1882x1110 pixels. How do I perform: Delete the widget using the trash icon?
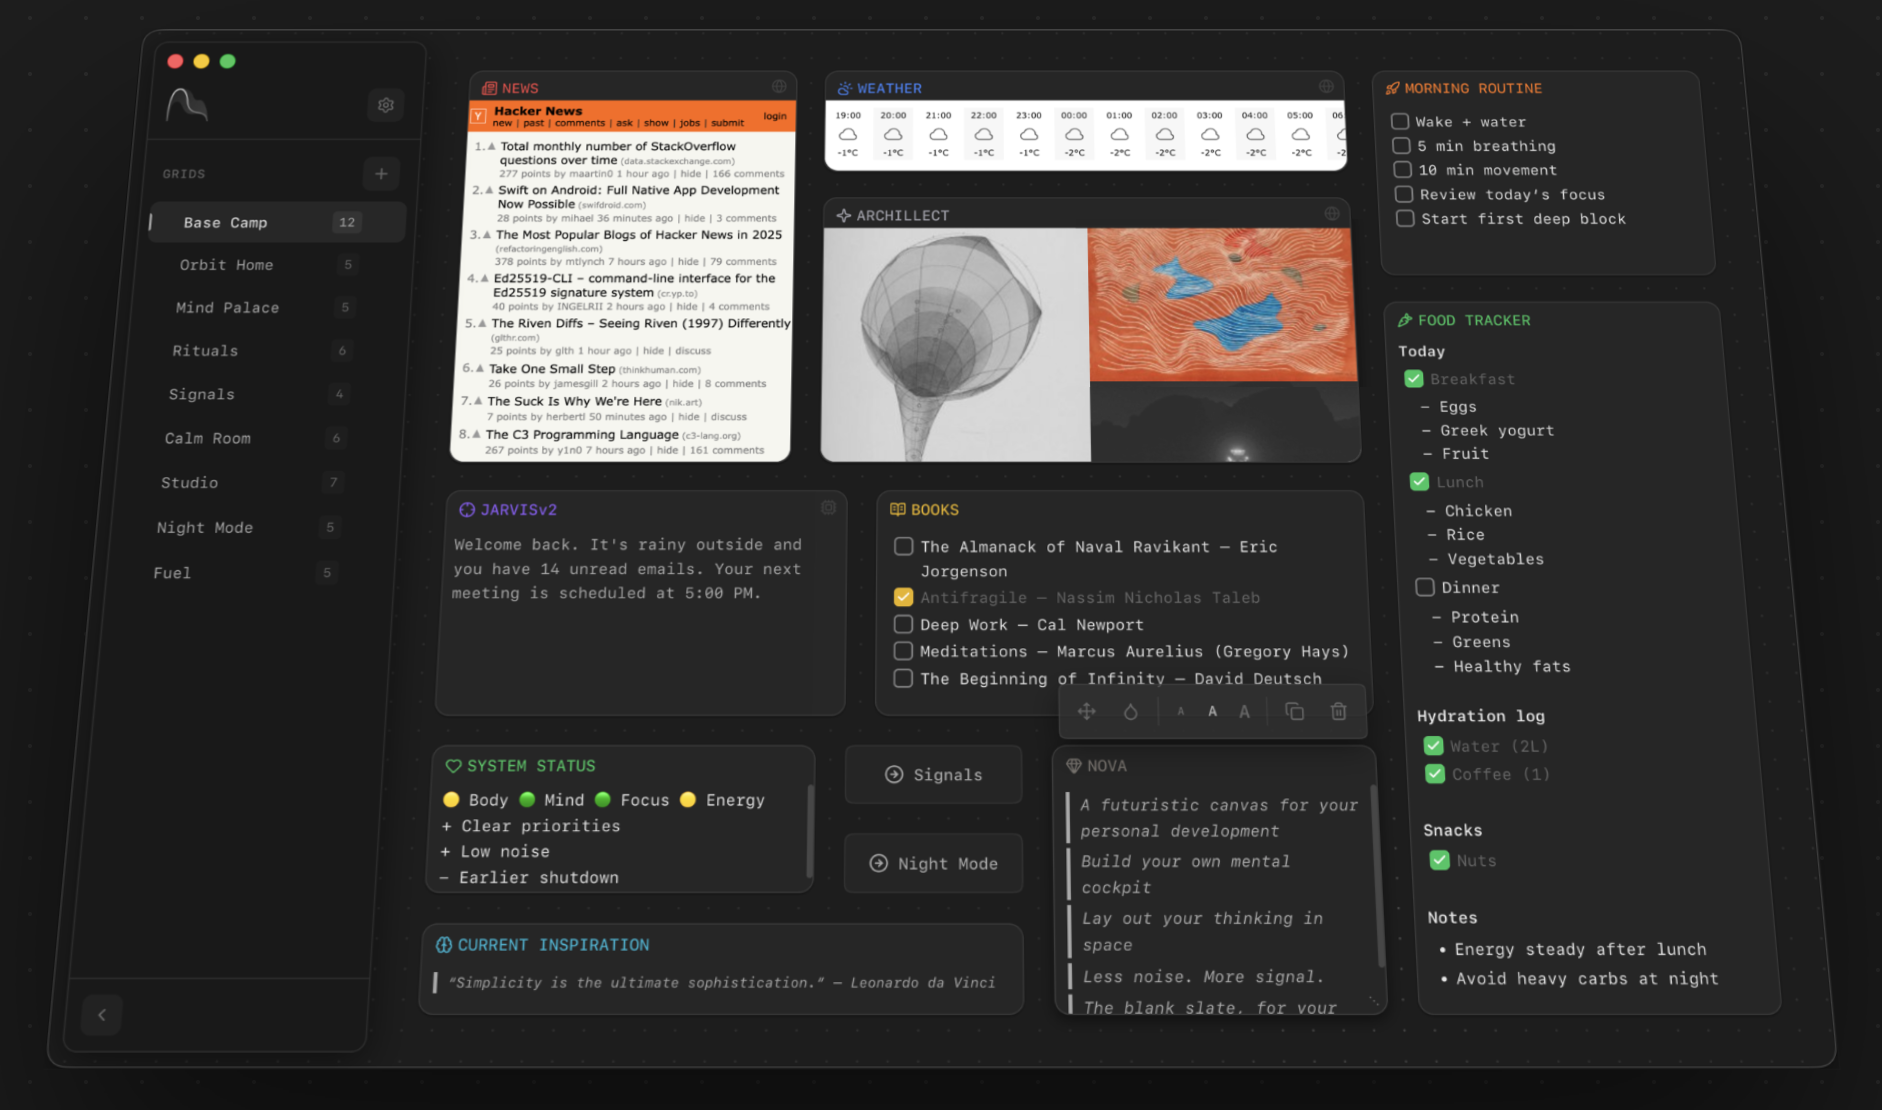click(1338, 711)
